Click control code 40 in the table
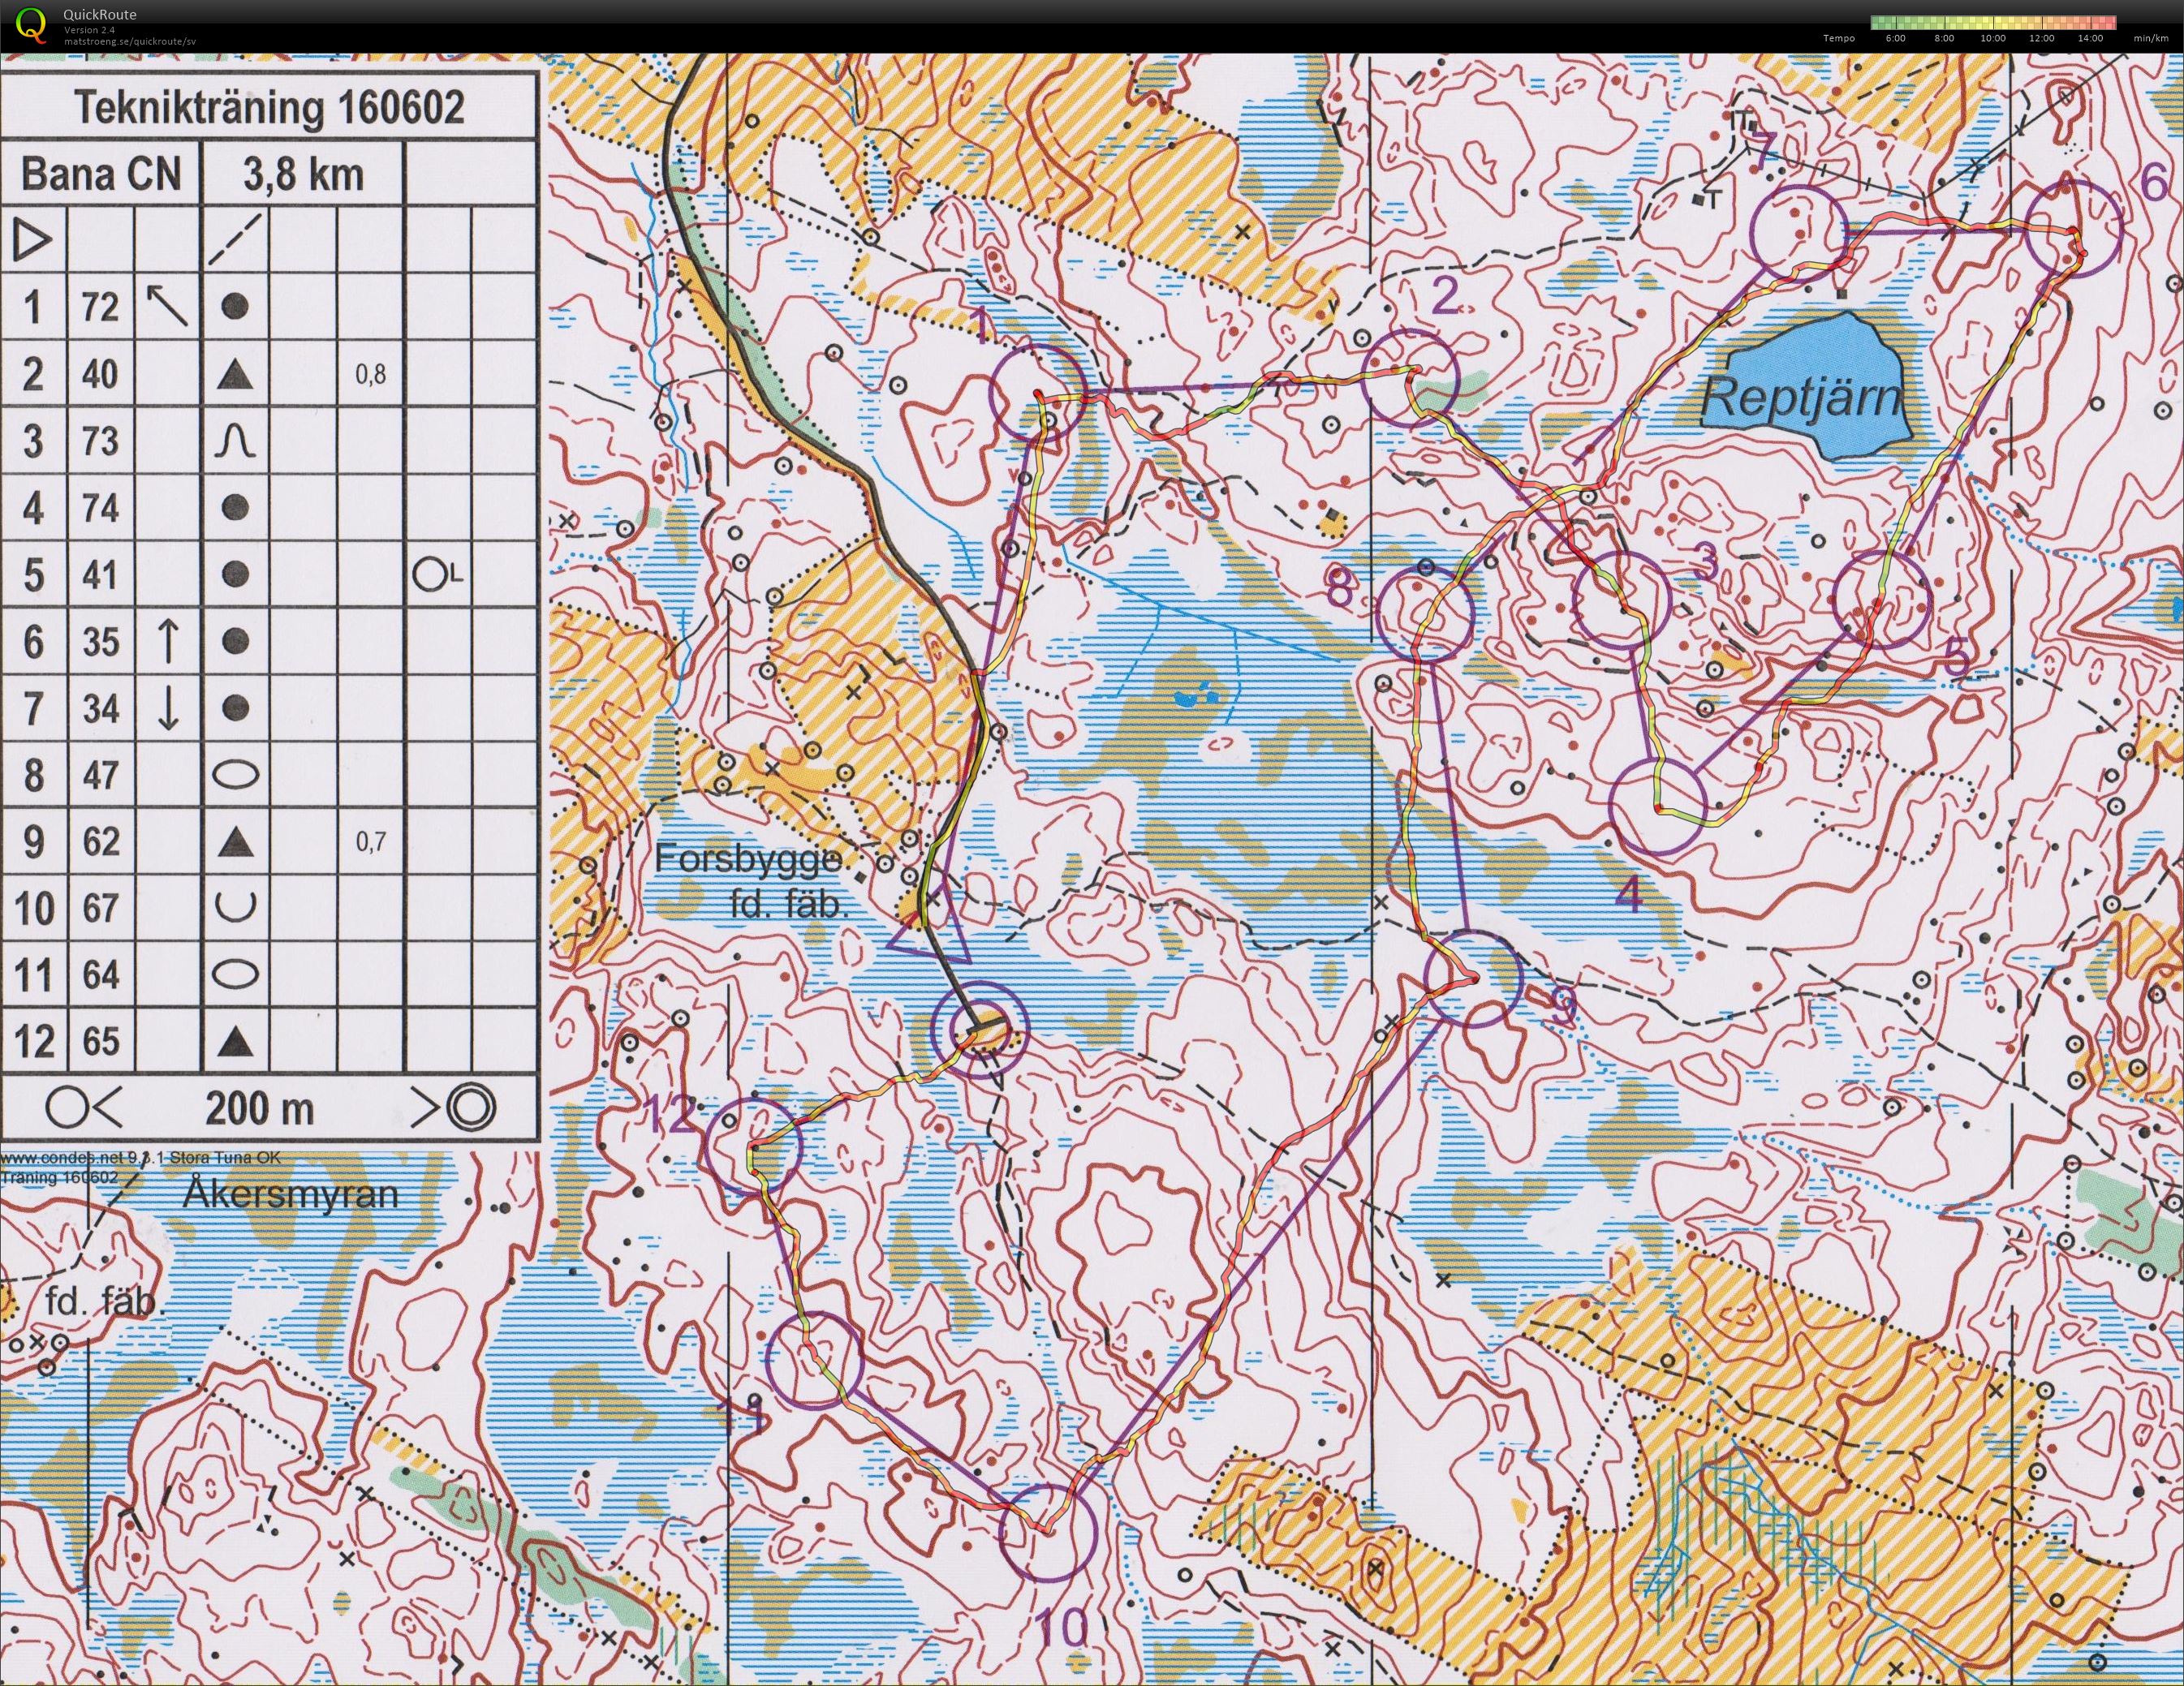Screen dimensions: 2184x1686 pos(100,374)
